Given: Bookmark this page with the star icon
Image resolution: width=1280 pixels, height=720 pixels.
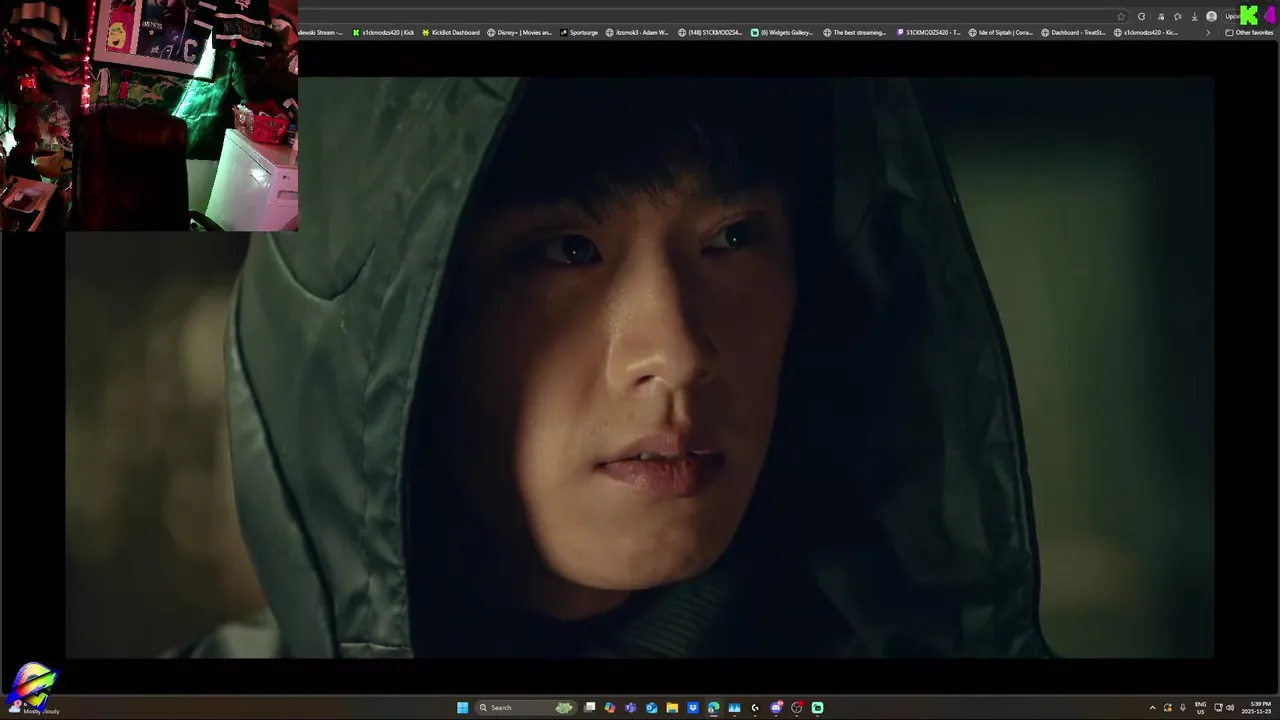Looking at the screenshot, I should point(1121,16).
